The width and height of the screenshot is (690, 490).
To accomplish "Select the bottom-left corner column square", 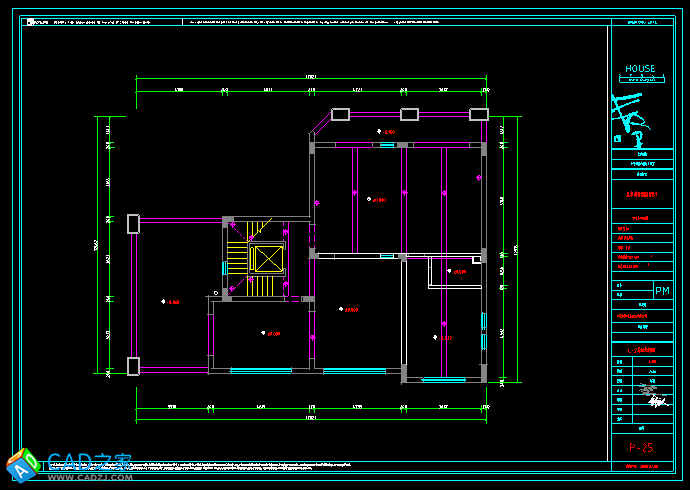I will (133, 365).
